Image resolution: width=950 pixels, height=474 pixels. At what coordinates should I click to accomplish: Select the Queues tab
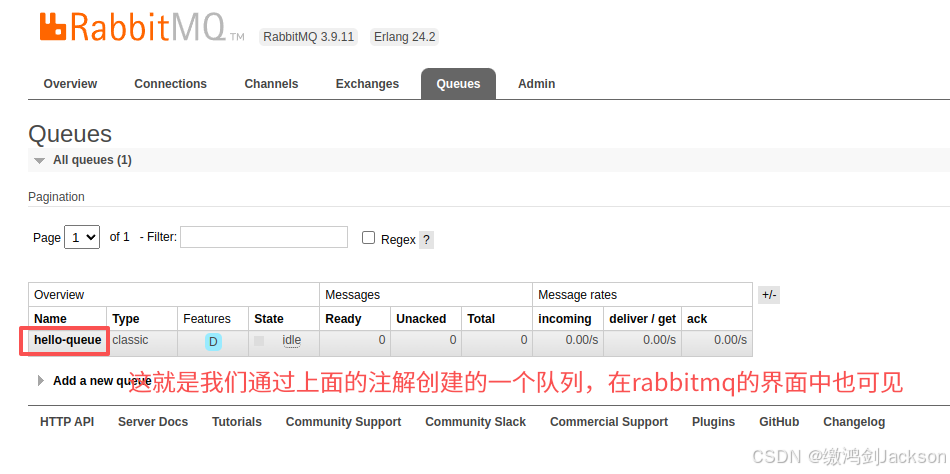coord(458,84)
